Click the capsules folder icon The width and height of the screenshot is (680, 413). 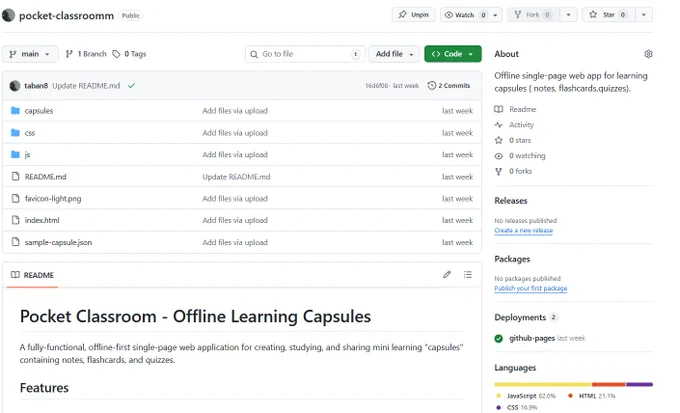pyautogui.click(x=15, y=111)
